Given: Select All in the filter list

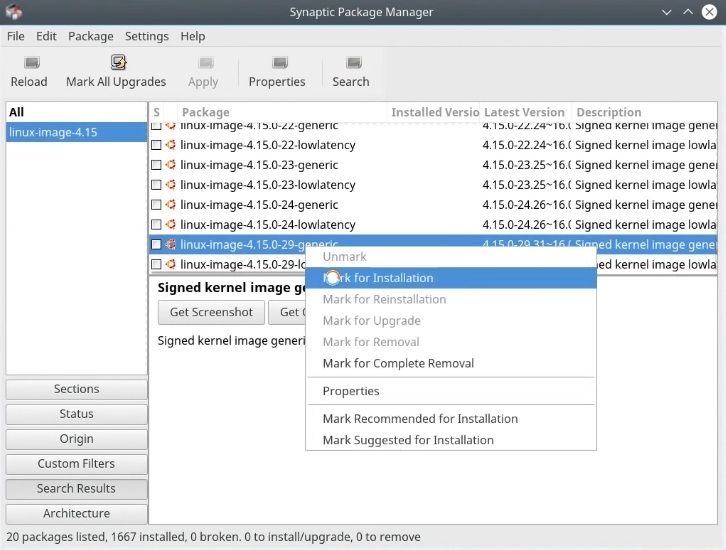Looking at the screenshot, I should (76, 112).
